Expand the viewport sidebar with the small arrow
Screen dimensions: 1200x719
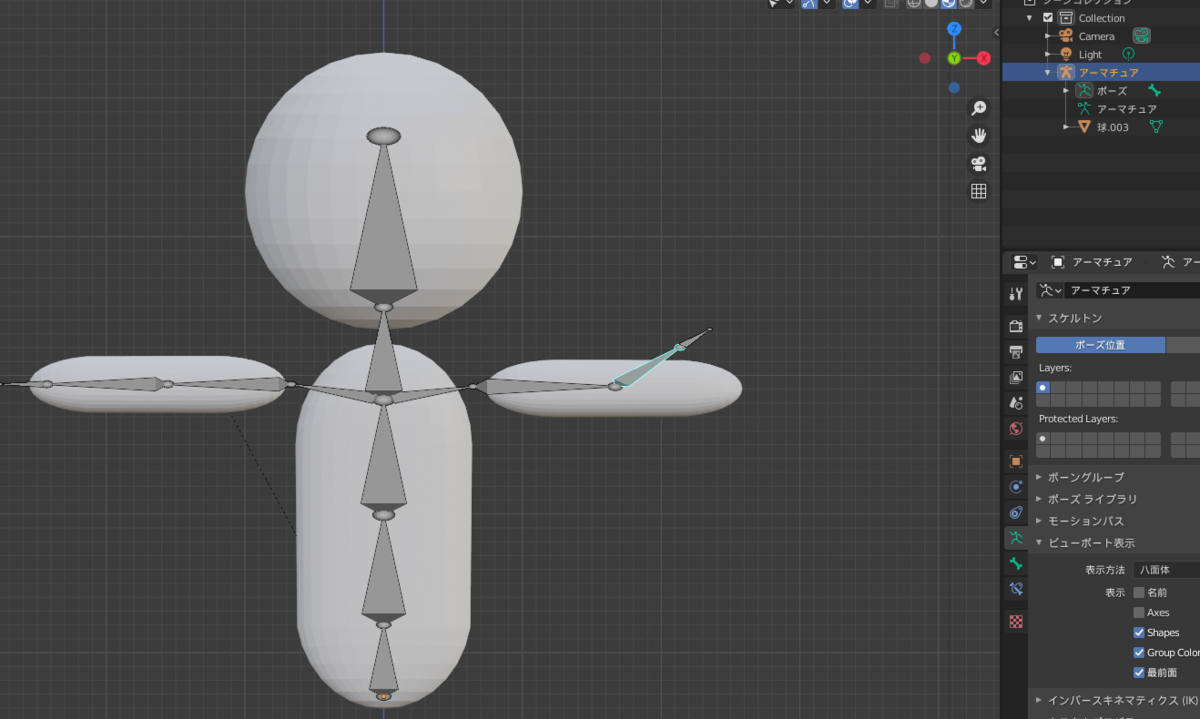tap(996, 33)
